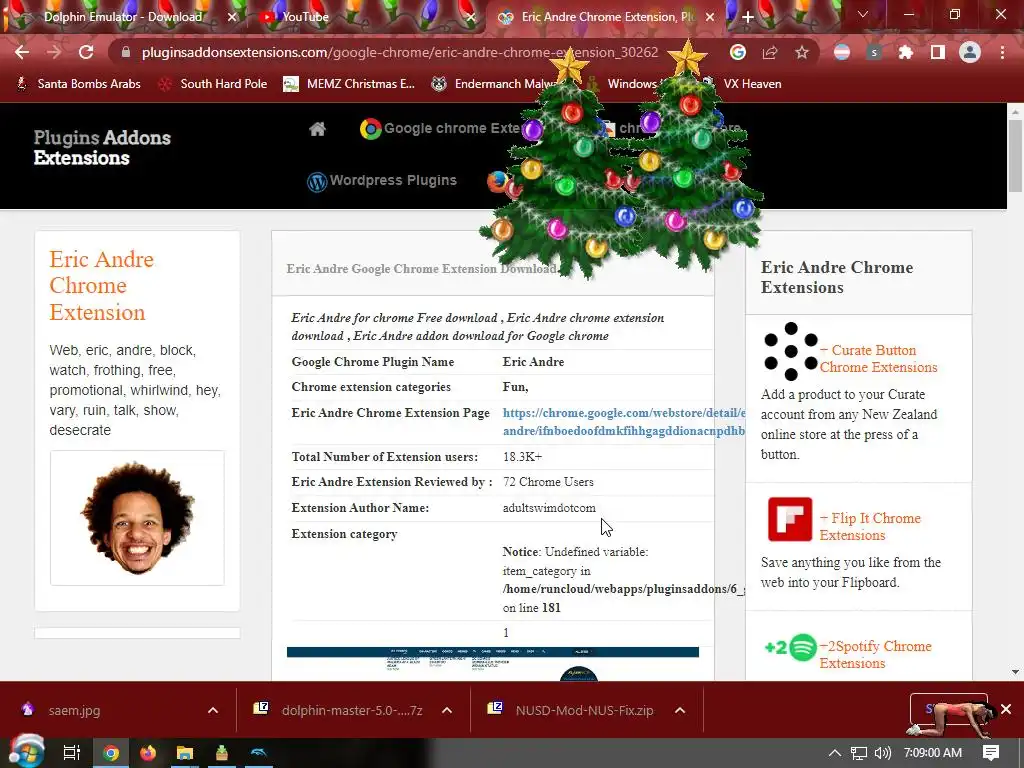This screenshot has width=1024, height=768.
Task: Select the 'adultswimdotcom' author text
Action: click(x=549, y=508)
